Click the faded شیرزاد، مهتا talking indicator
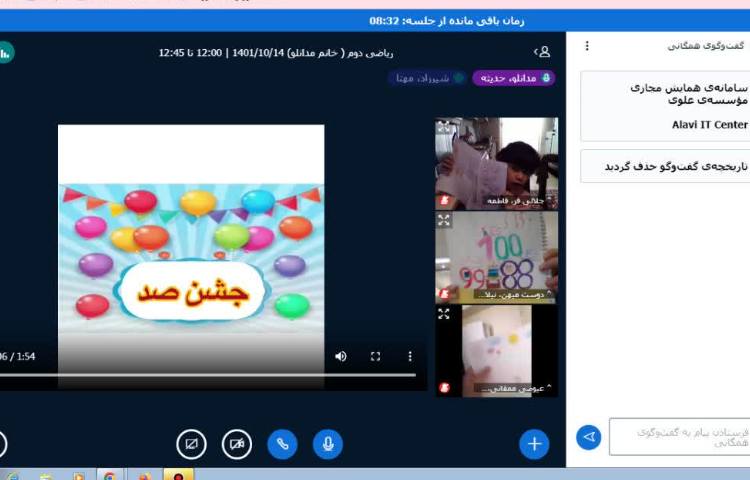The width and height of the screenshot is (750, 480). [x=428, y=78]
